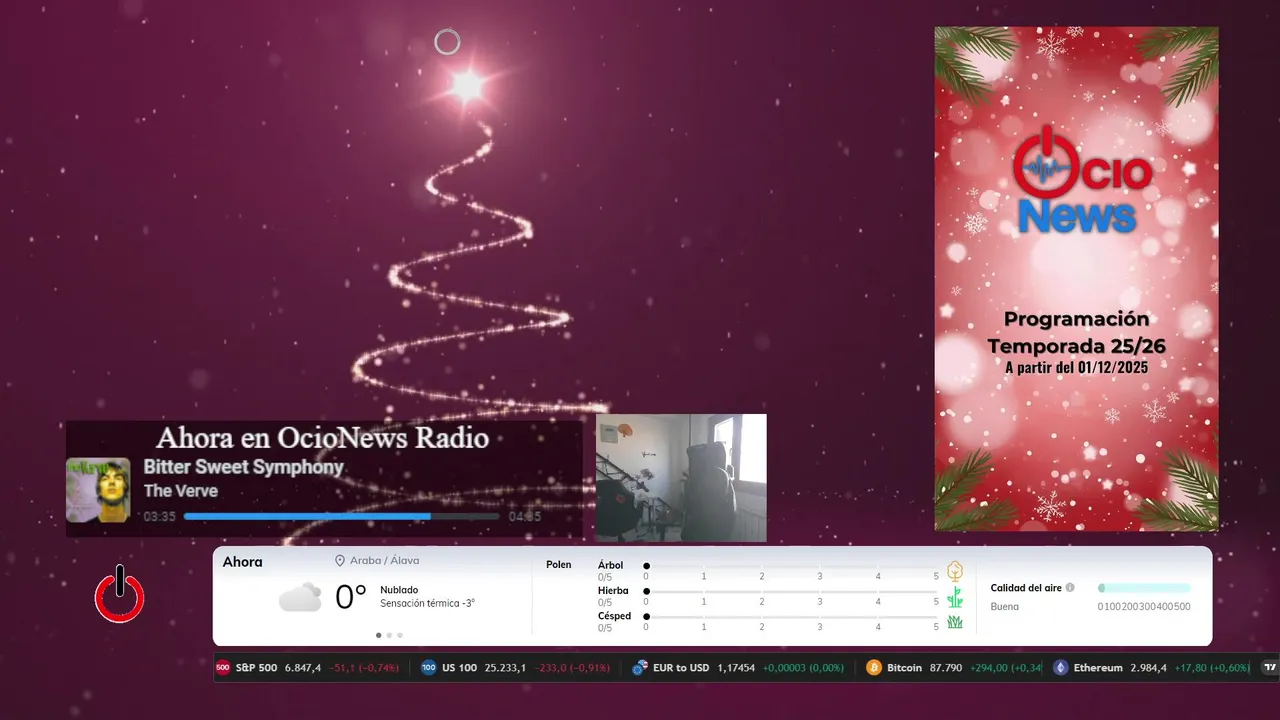This screenshot has width=1280, height=720.
Task: Select the third weather widget page dot
Action: click(400, 635)
